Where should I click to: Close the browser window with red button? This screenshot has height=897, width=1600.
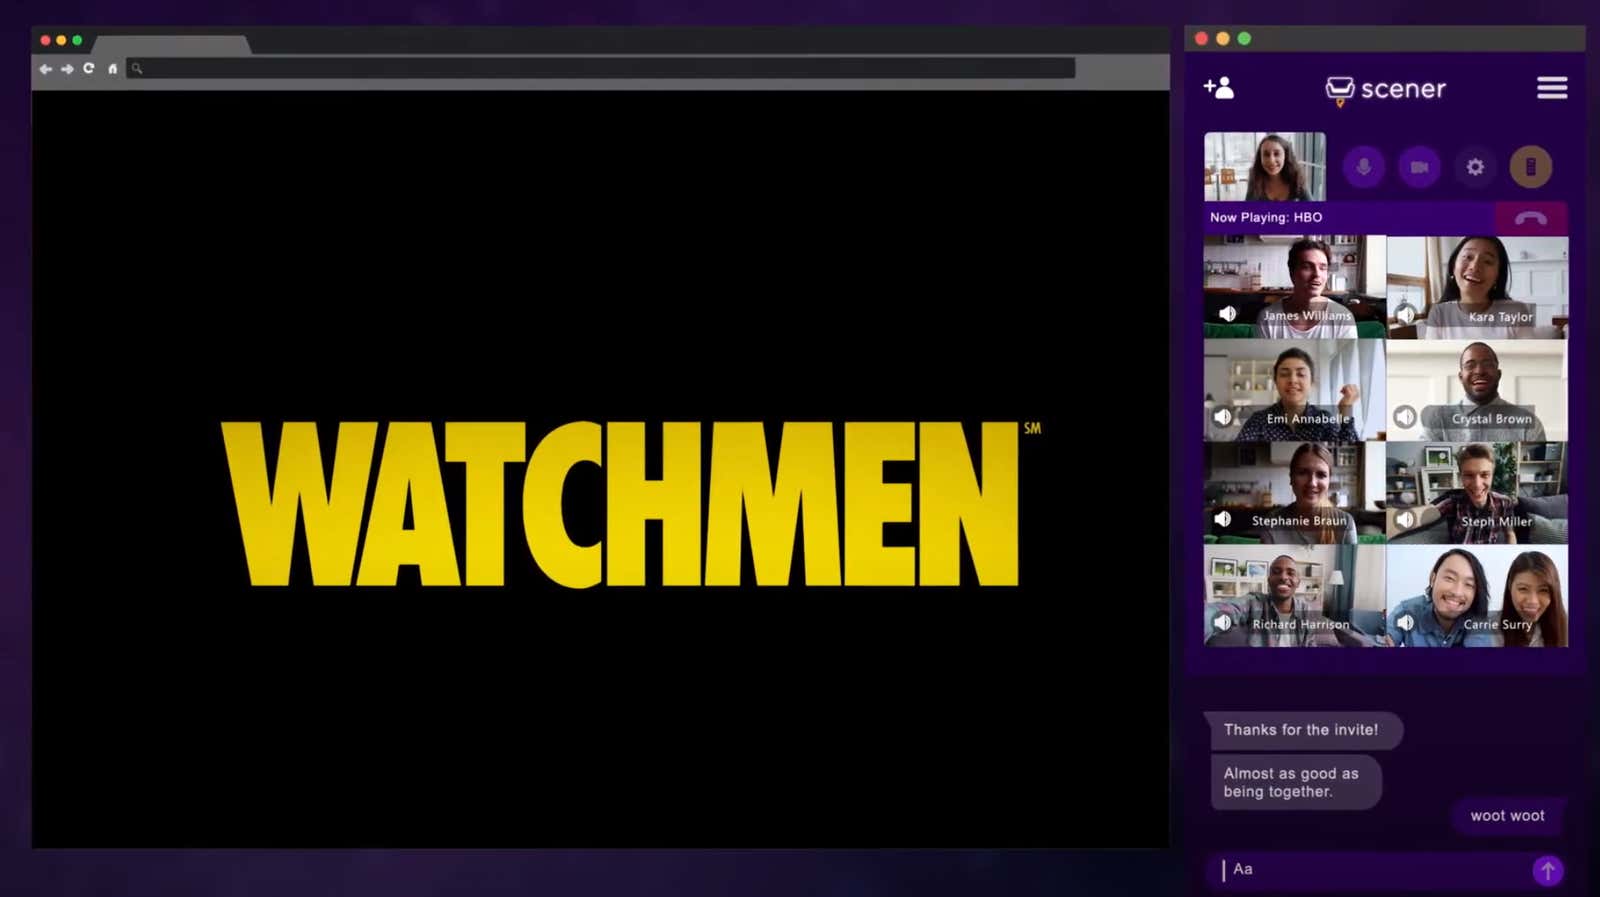click(x=45, y=40)
